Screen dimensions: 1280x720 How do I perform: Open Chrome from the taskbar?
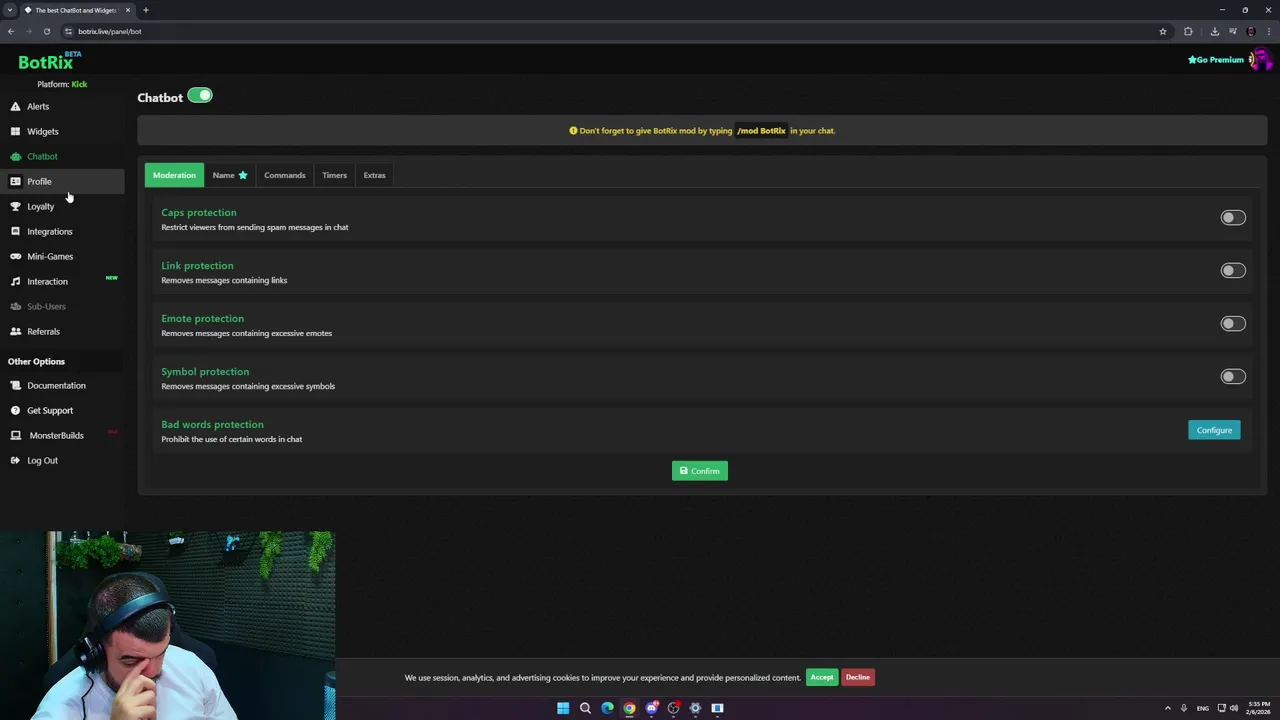(x=629, y=708)
